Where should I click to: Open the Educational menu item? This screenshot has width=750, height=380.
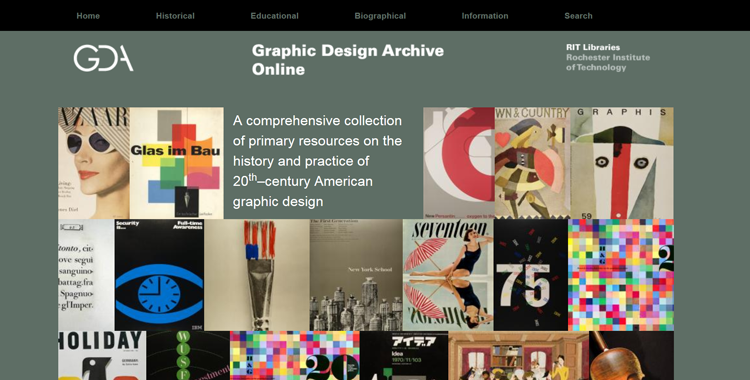pyautogui.click(x=275, y=16)
